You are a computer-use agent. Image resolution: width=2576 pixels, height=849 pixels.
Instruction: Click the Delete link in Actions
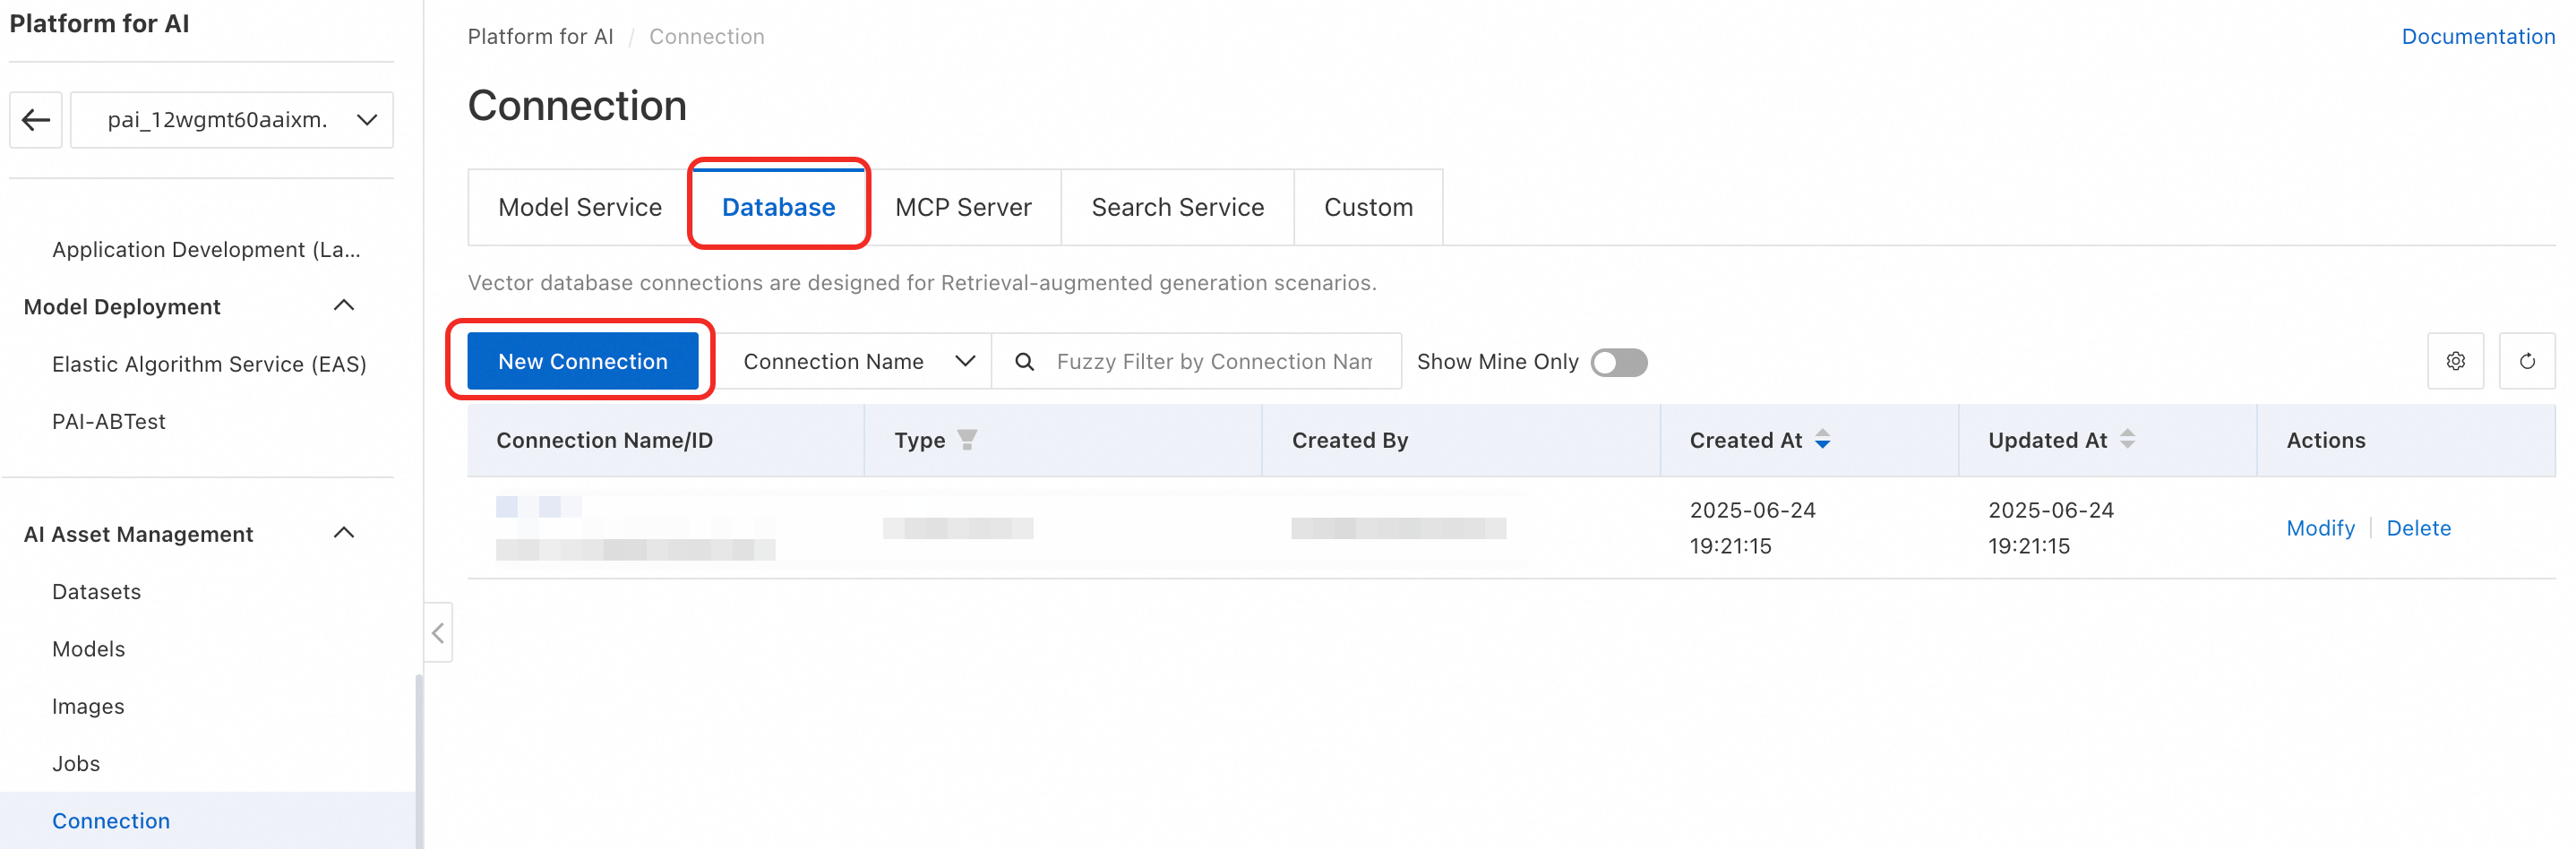click(x=2417, y=528)
